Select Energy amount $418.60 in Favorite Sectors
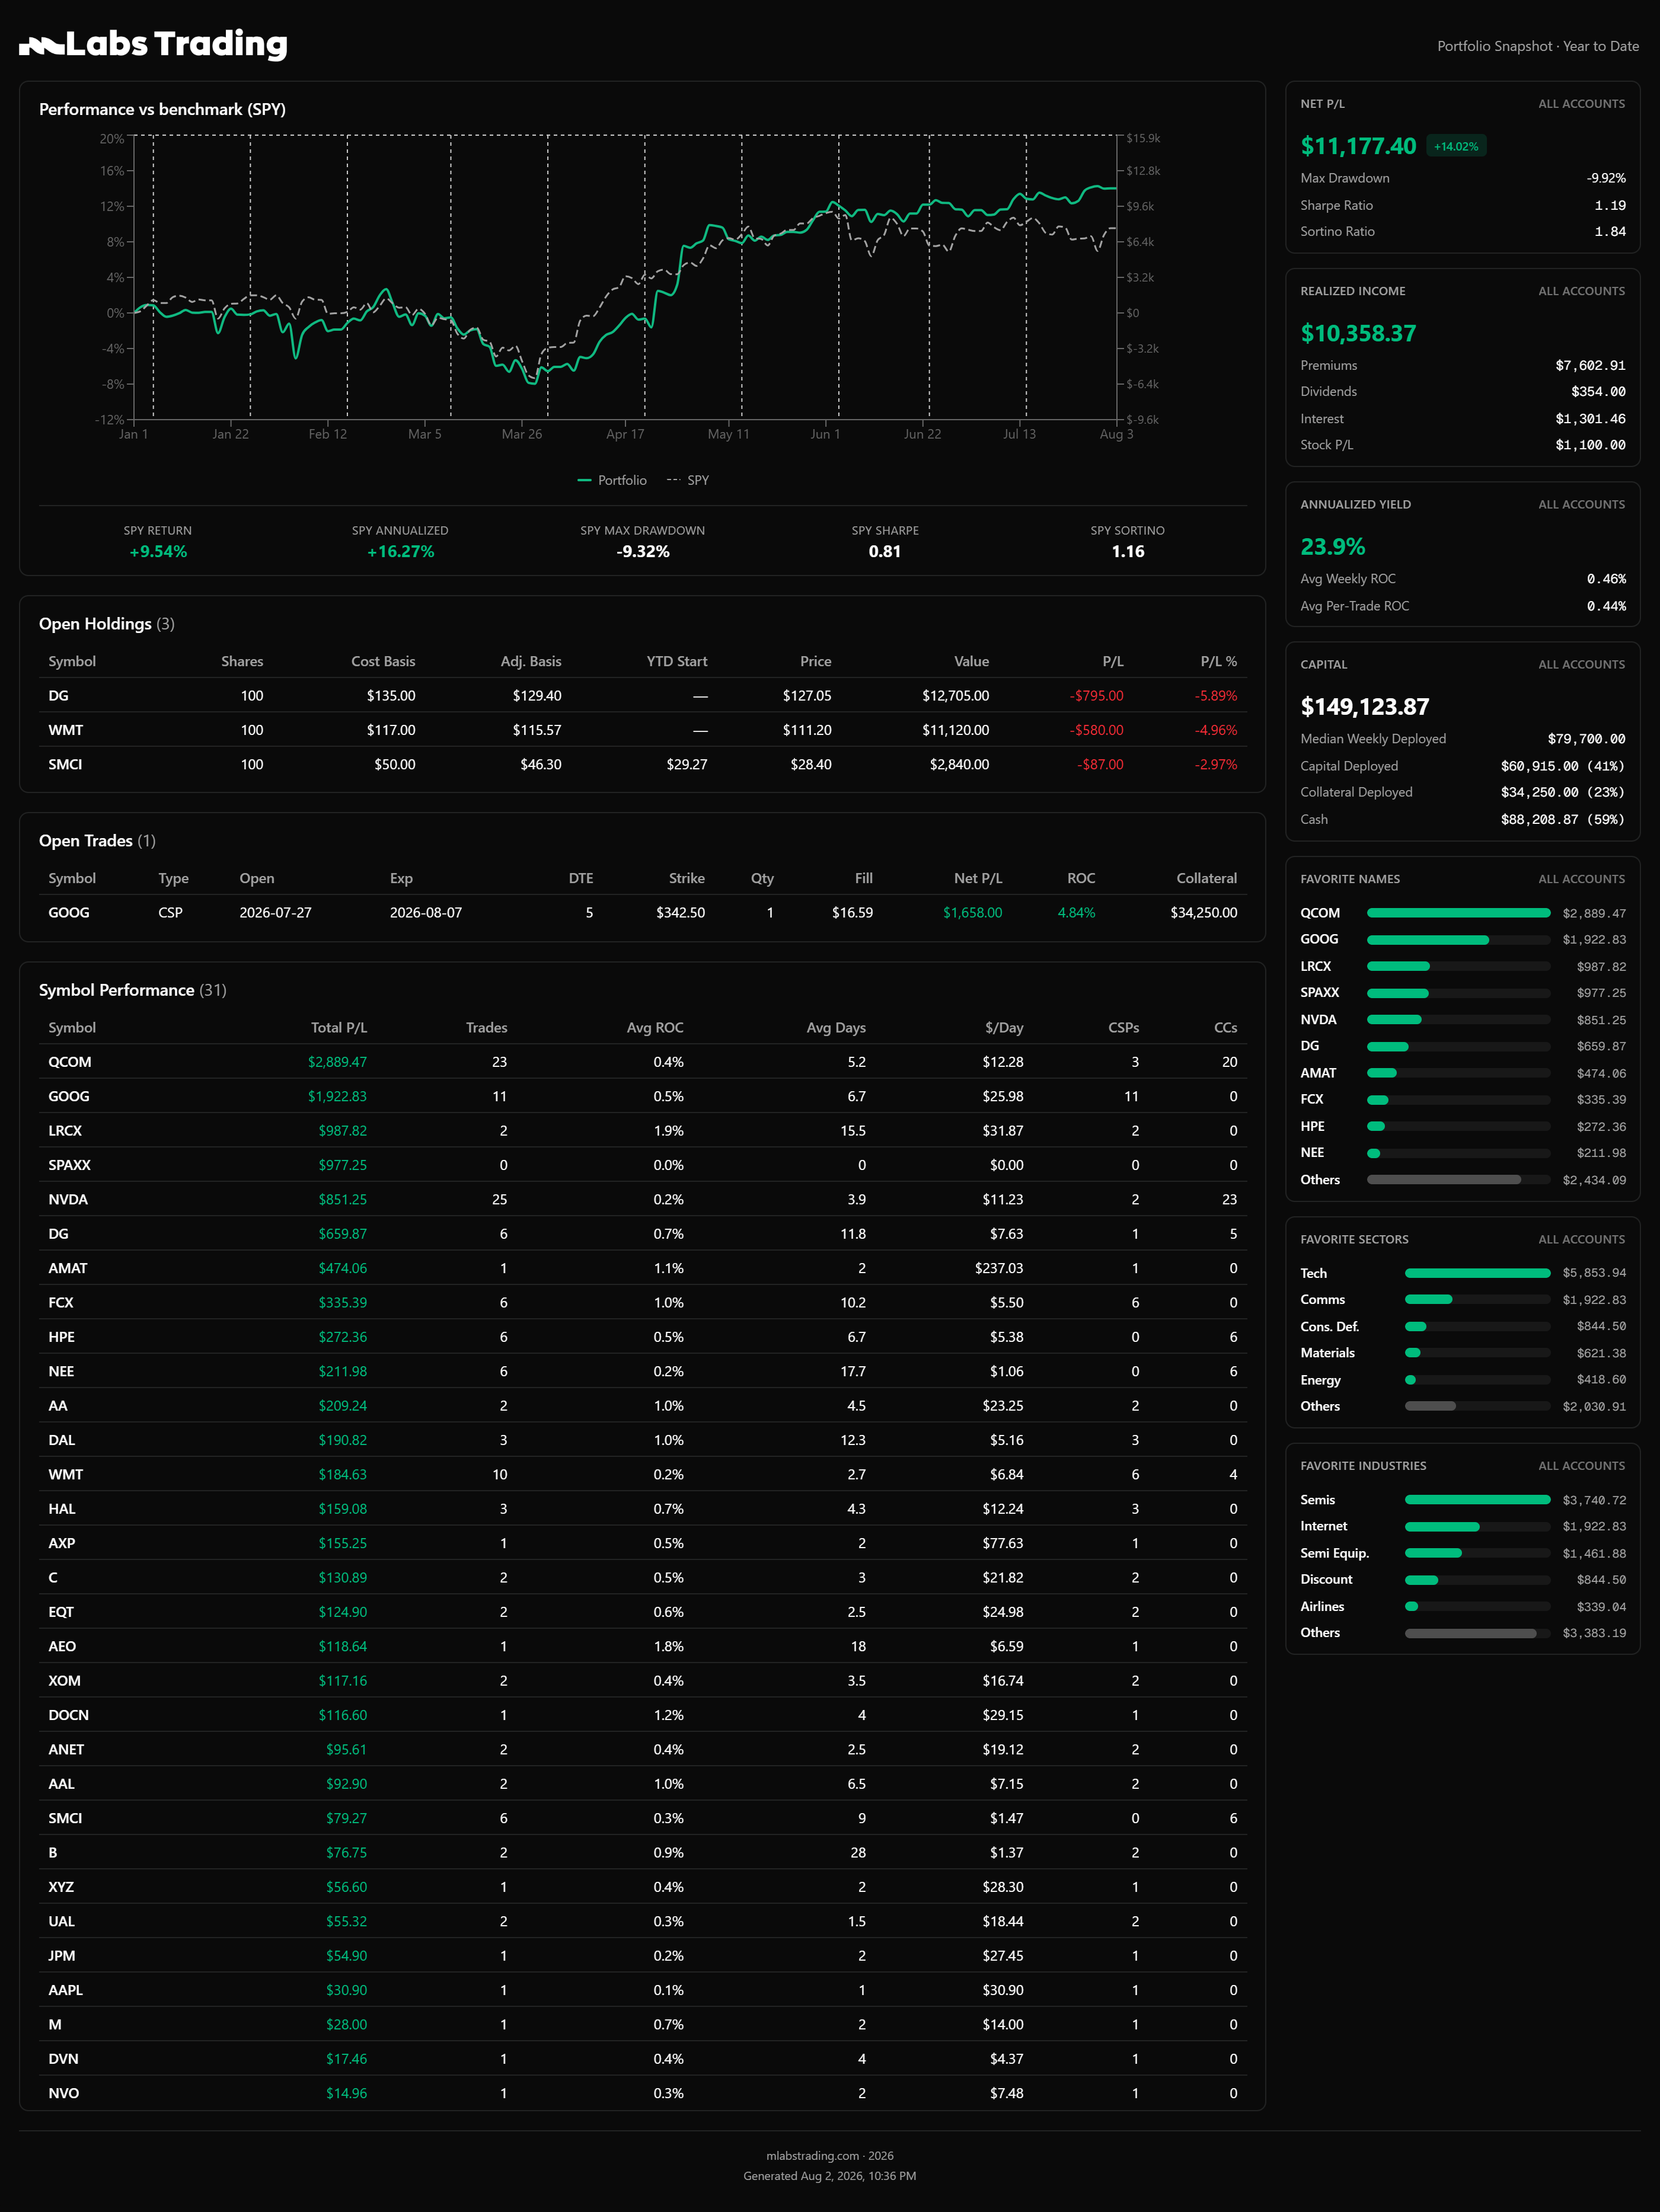Viewport: 1660px width, 2212px height. pyautogui.click(x=1601, y=1380)
